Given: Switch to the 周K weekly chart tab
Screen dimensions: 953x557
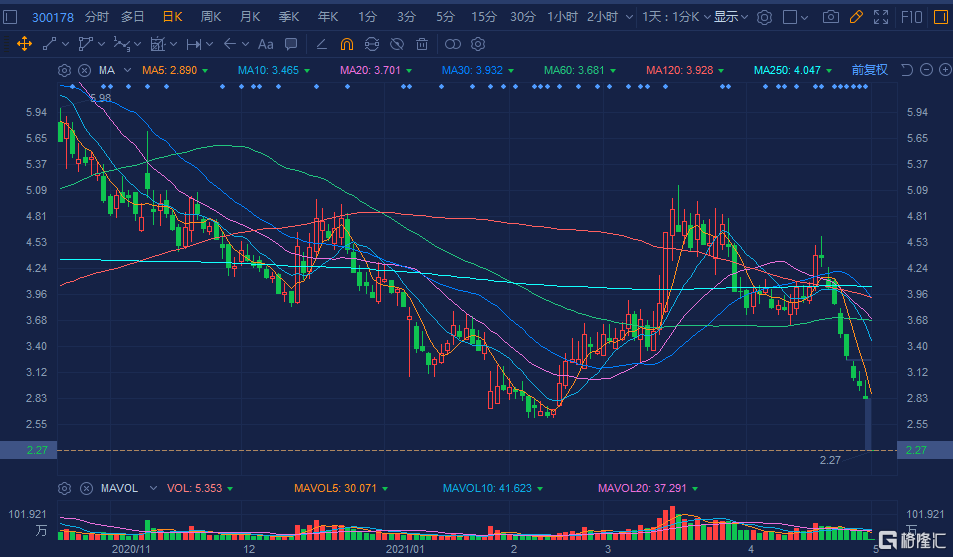Looking at the screenshot, I should tap(210, 17).
